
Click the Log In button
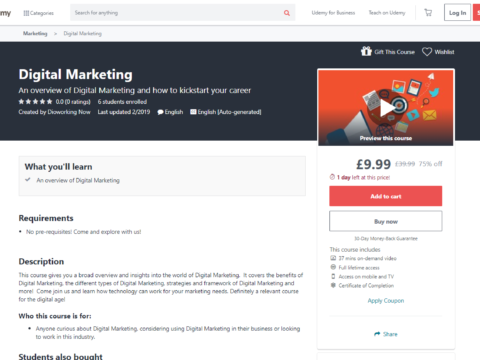457,13
